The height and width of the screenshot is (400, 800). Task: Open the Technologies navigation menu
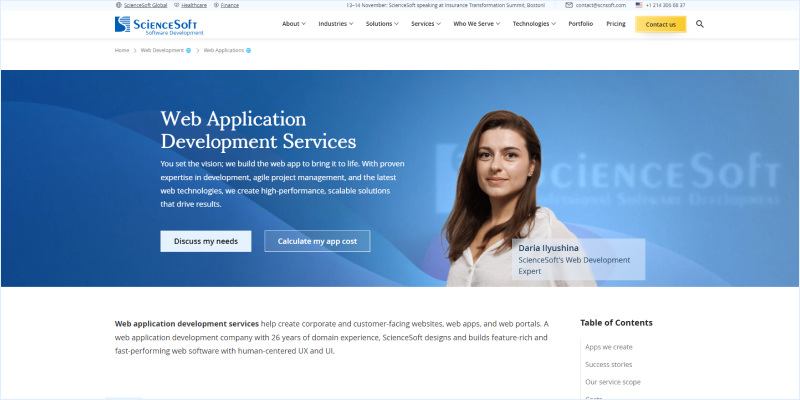click(x=534, y=24)
